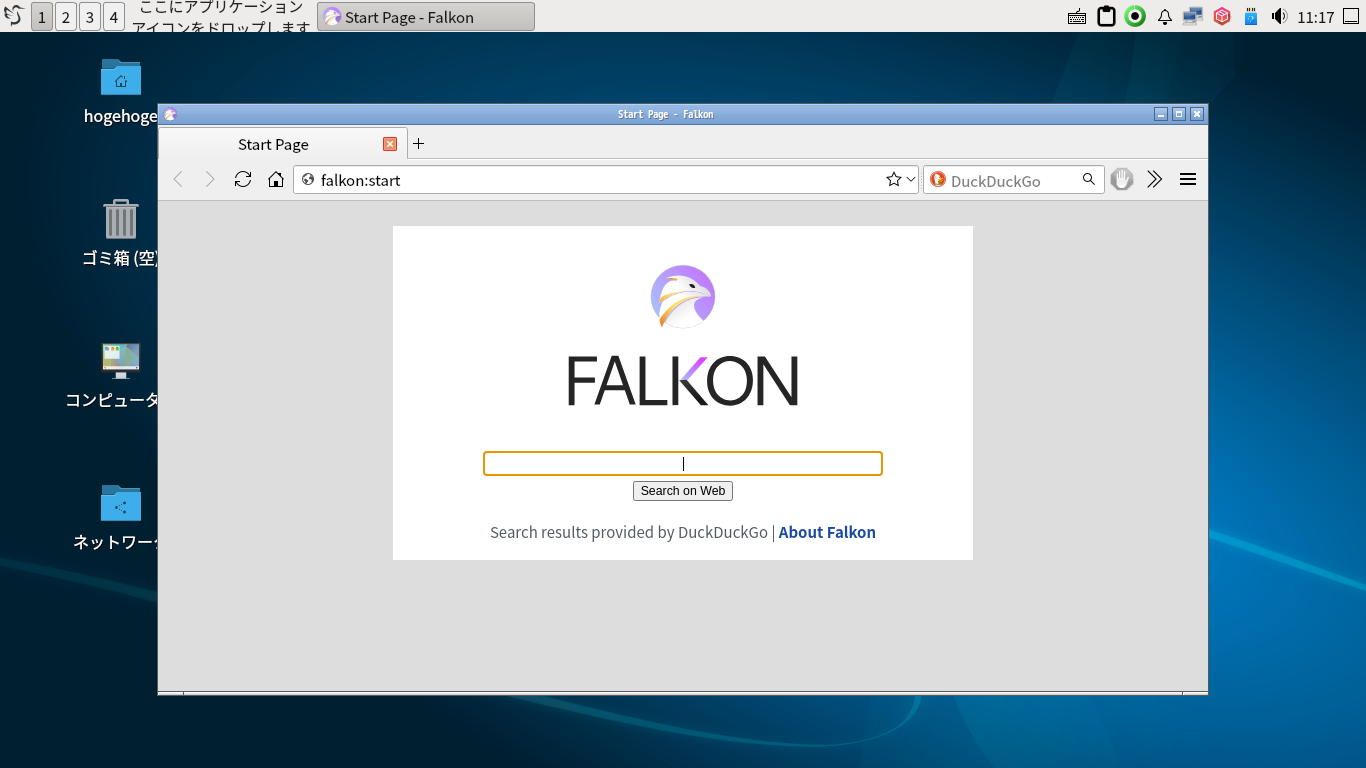Minimize the Falkon window

pos(1161,114)
